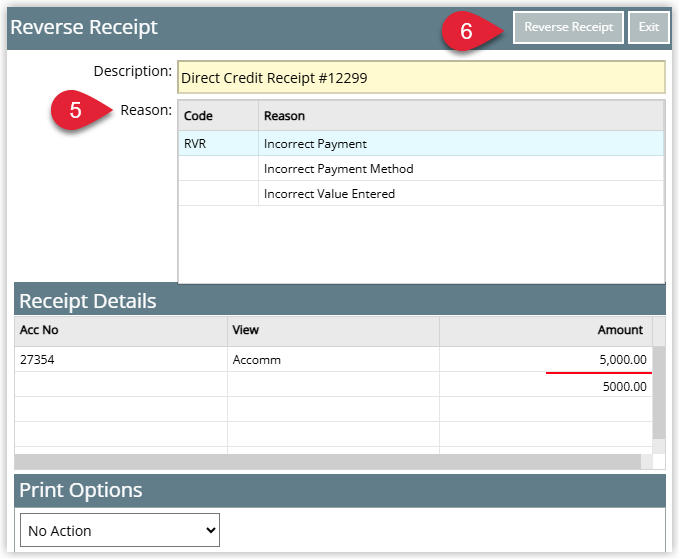Click the Acc No column header
The image size is (680, 560).
[121, 331]
